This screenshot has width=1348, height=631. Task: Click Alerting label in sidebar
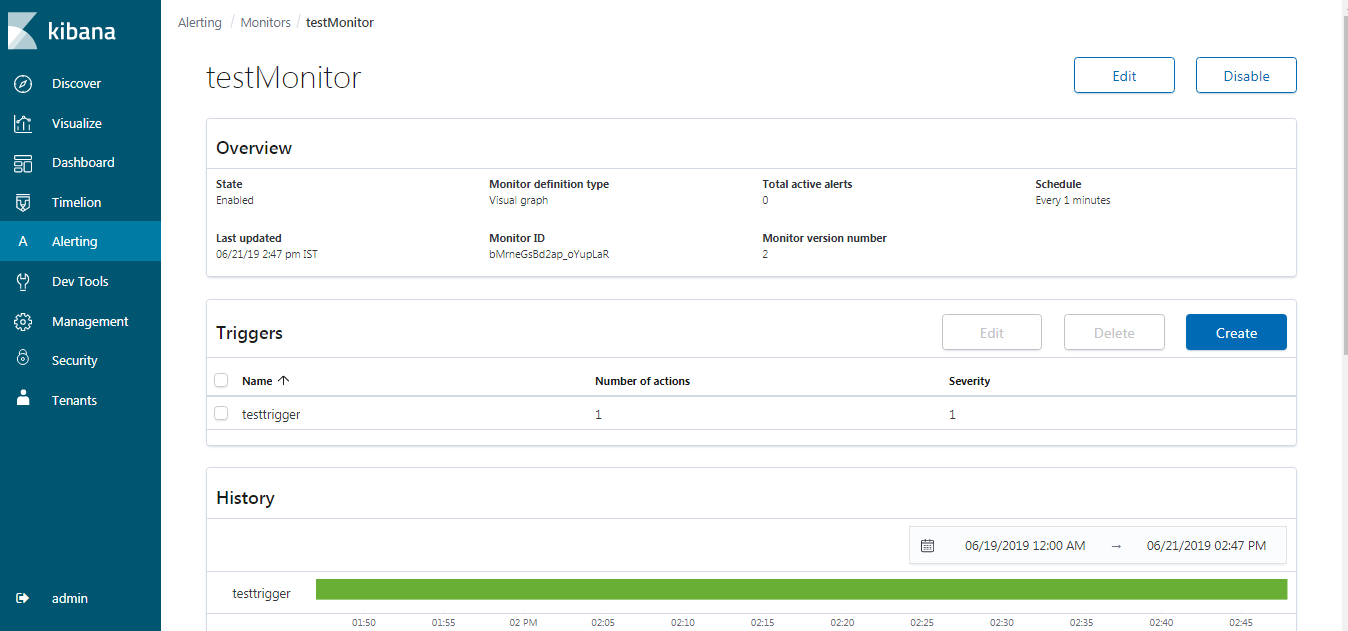[75, 242]
